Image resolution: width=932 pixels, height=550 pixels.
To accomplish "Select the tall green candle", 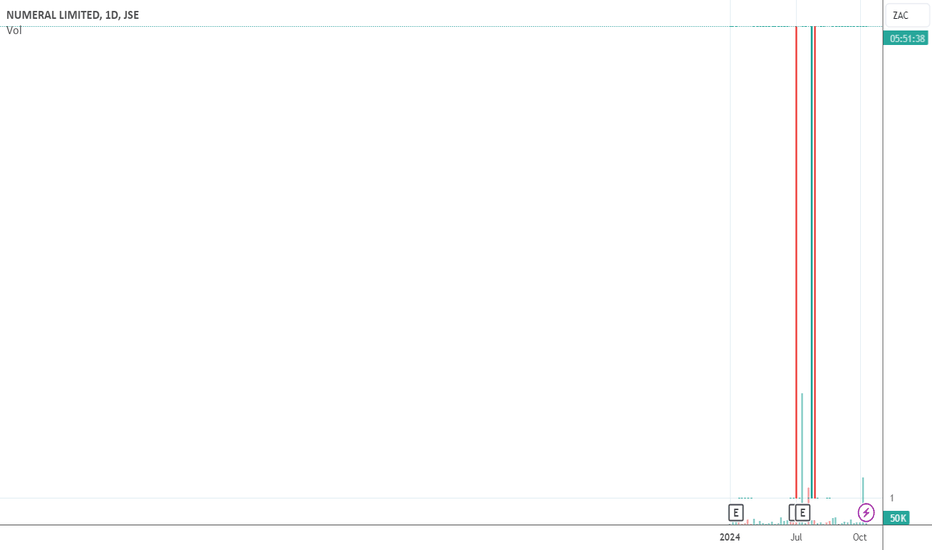I will (x=811, y=262).
